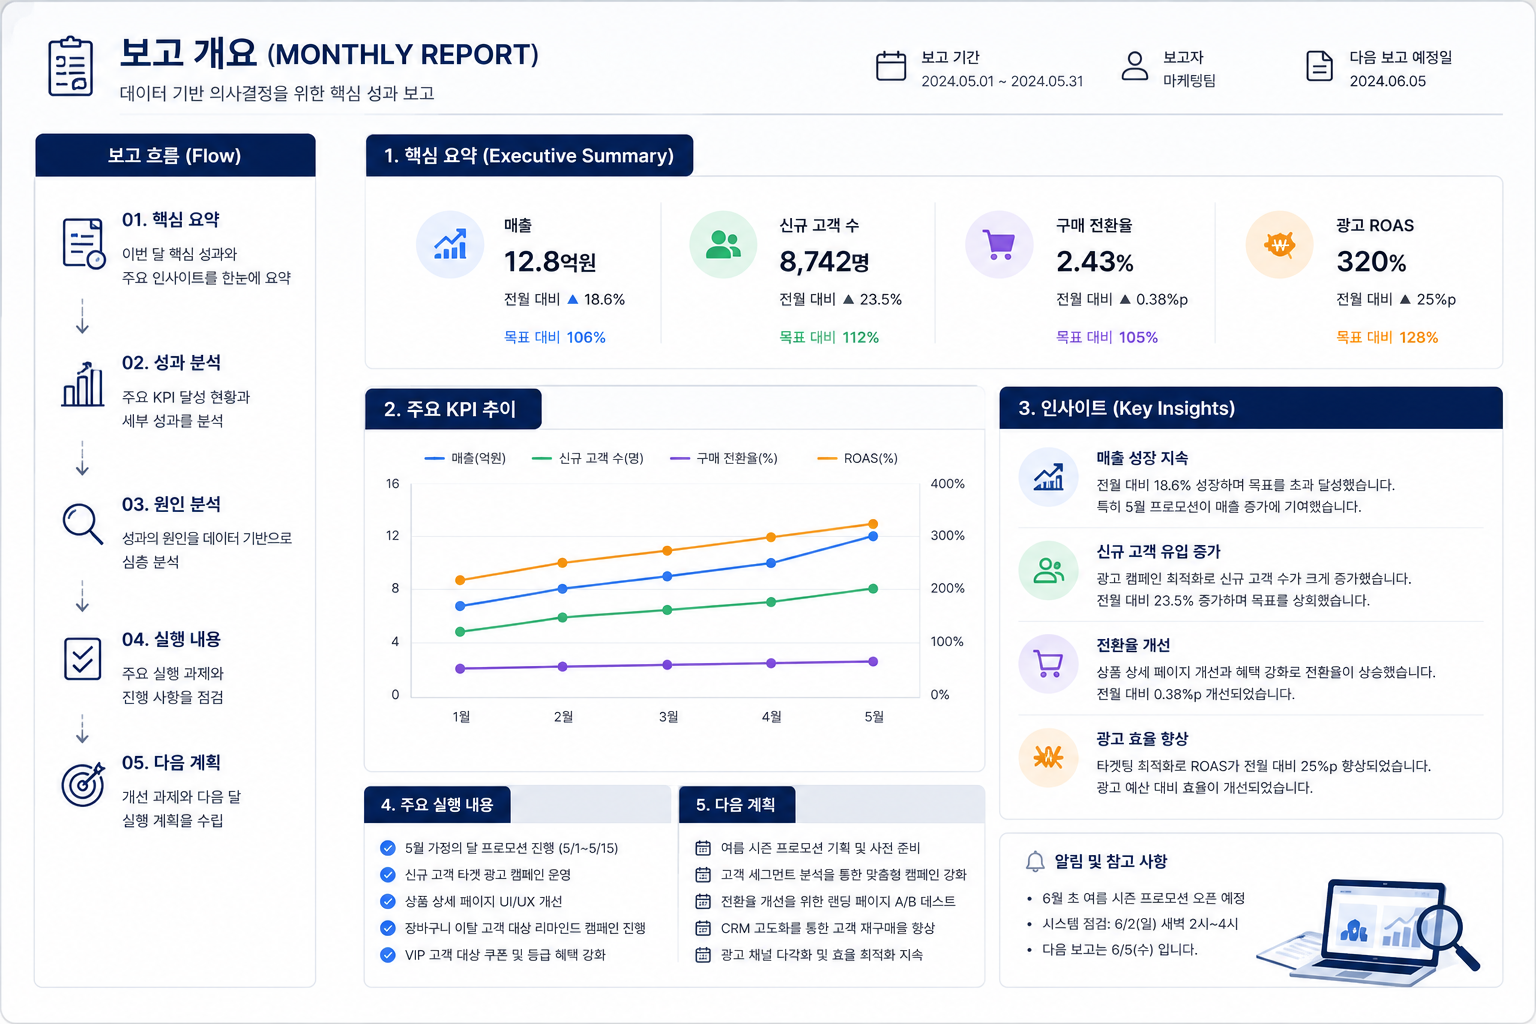Click the 목표 대비 112% text
Image resolution: width=1536 pixels, height=1024 pixels.
[829, 337]
